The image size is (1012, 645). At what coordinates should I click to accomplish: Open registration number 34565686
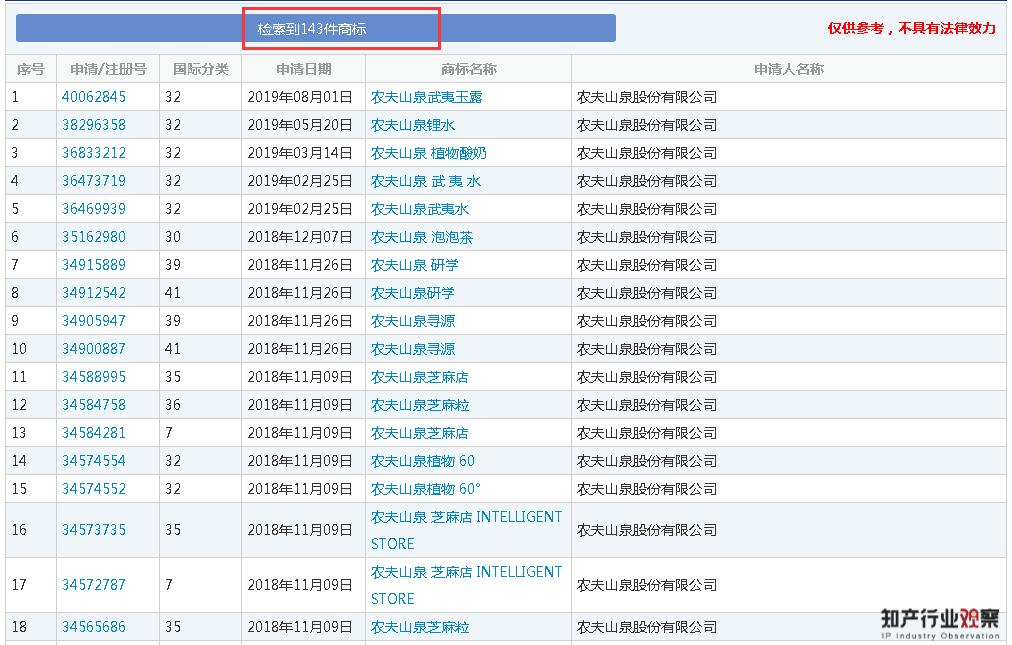click(94, 626)
